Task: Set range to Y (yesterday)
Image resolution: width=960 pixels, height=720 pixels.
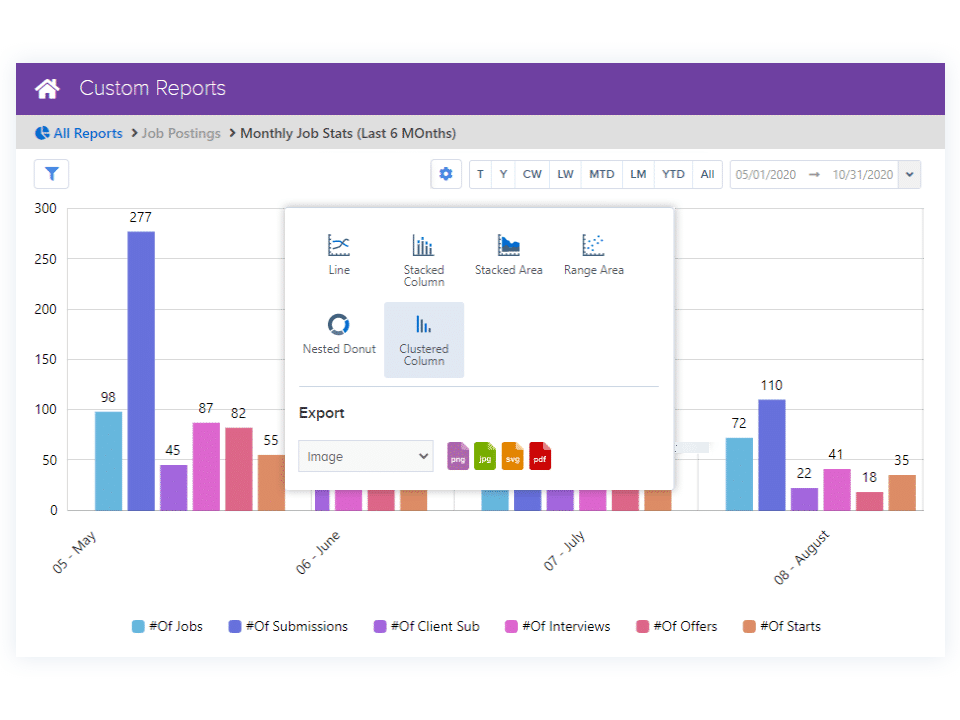Action: click(x=503, y=174)
